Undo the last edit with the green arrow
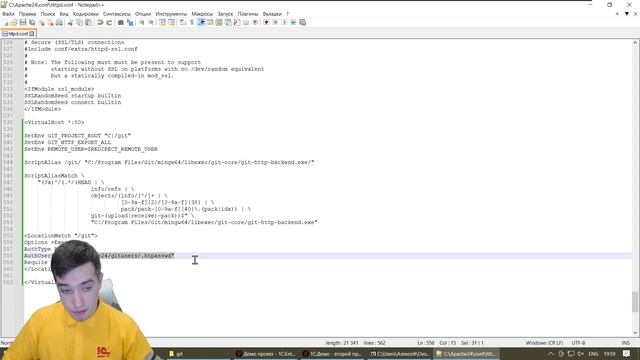Image resolution: width=640 pixels, height=360 pixels. pos(100,22)
